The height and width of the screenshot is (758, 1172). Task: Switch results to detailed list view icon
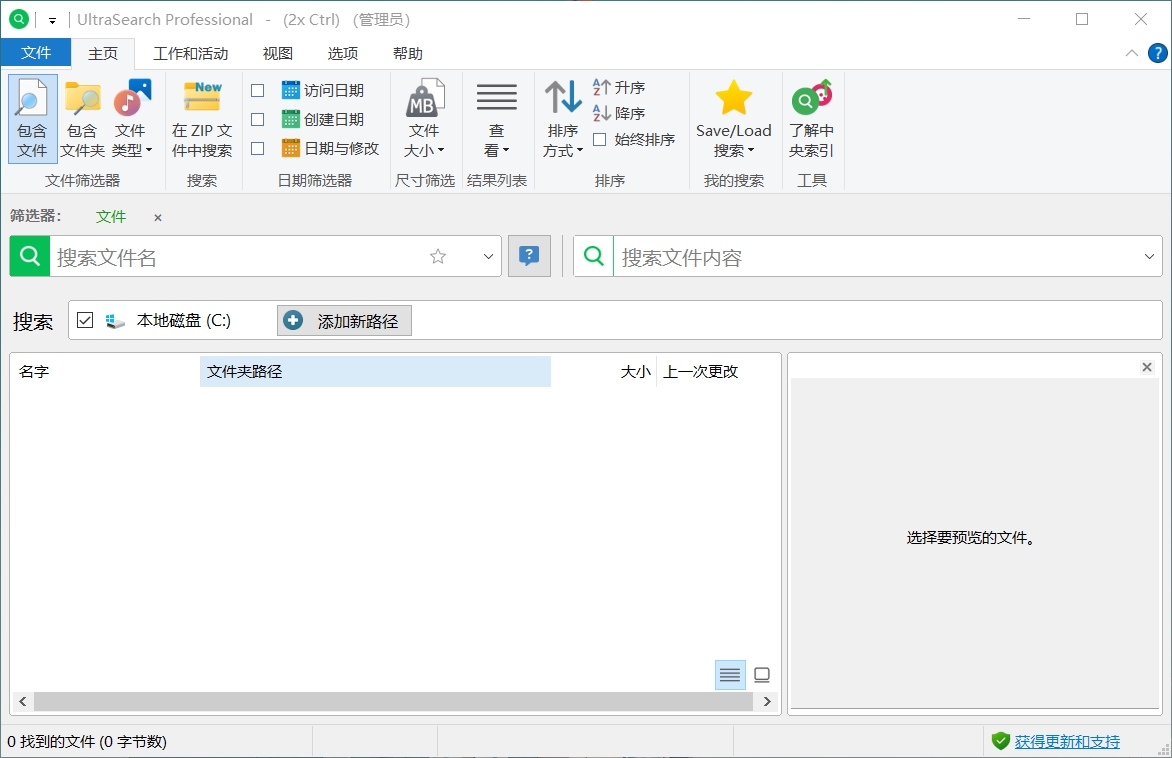[729, 675]
